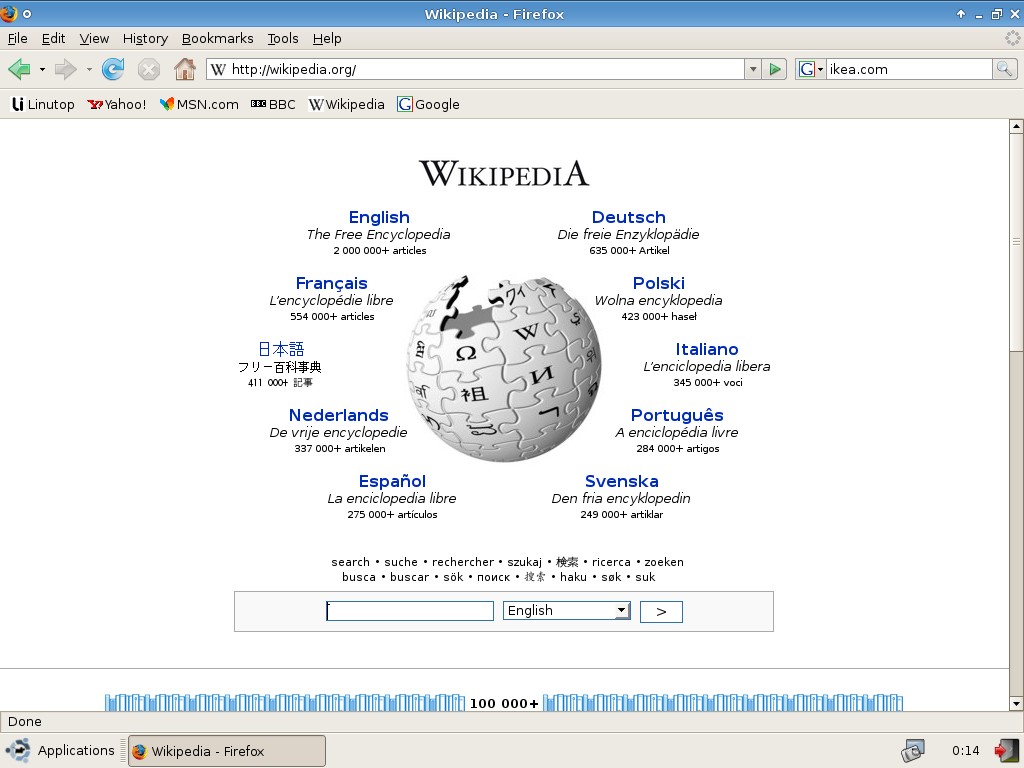
Task: Expand the English language select box
Action: [566, 611]
